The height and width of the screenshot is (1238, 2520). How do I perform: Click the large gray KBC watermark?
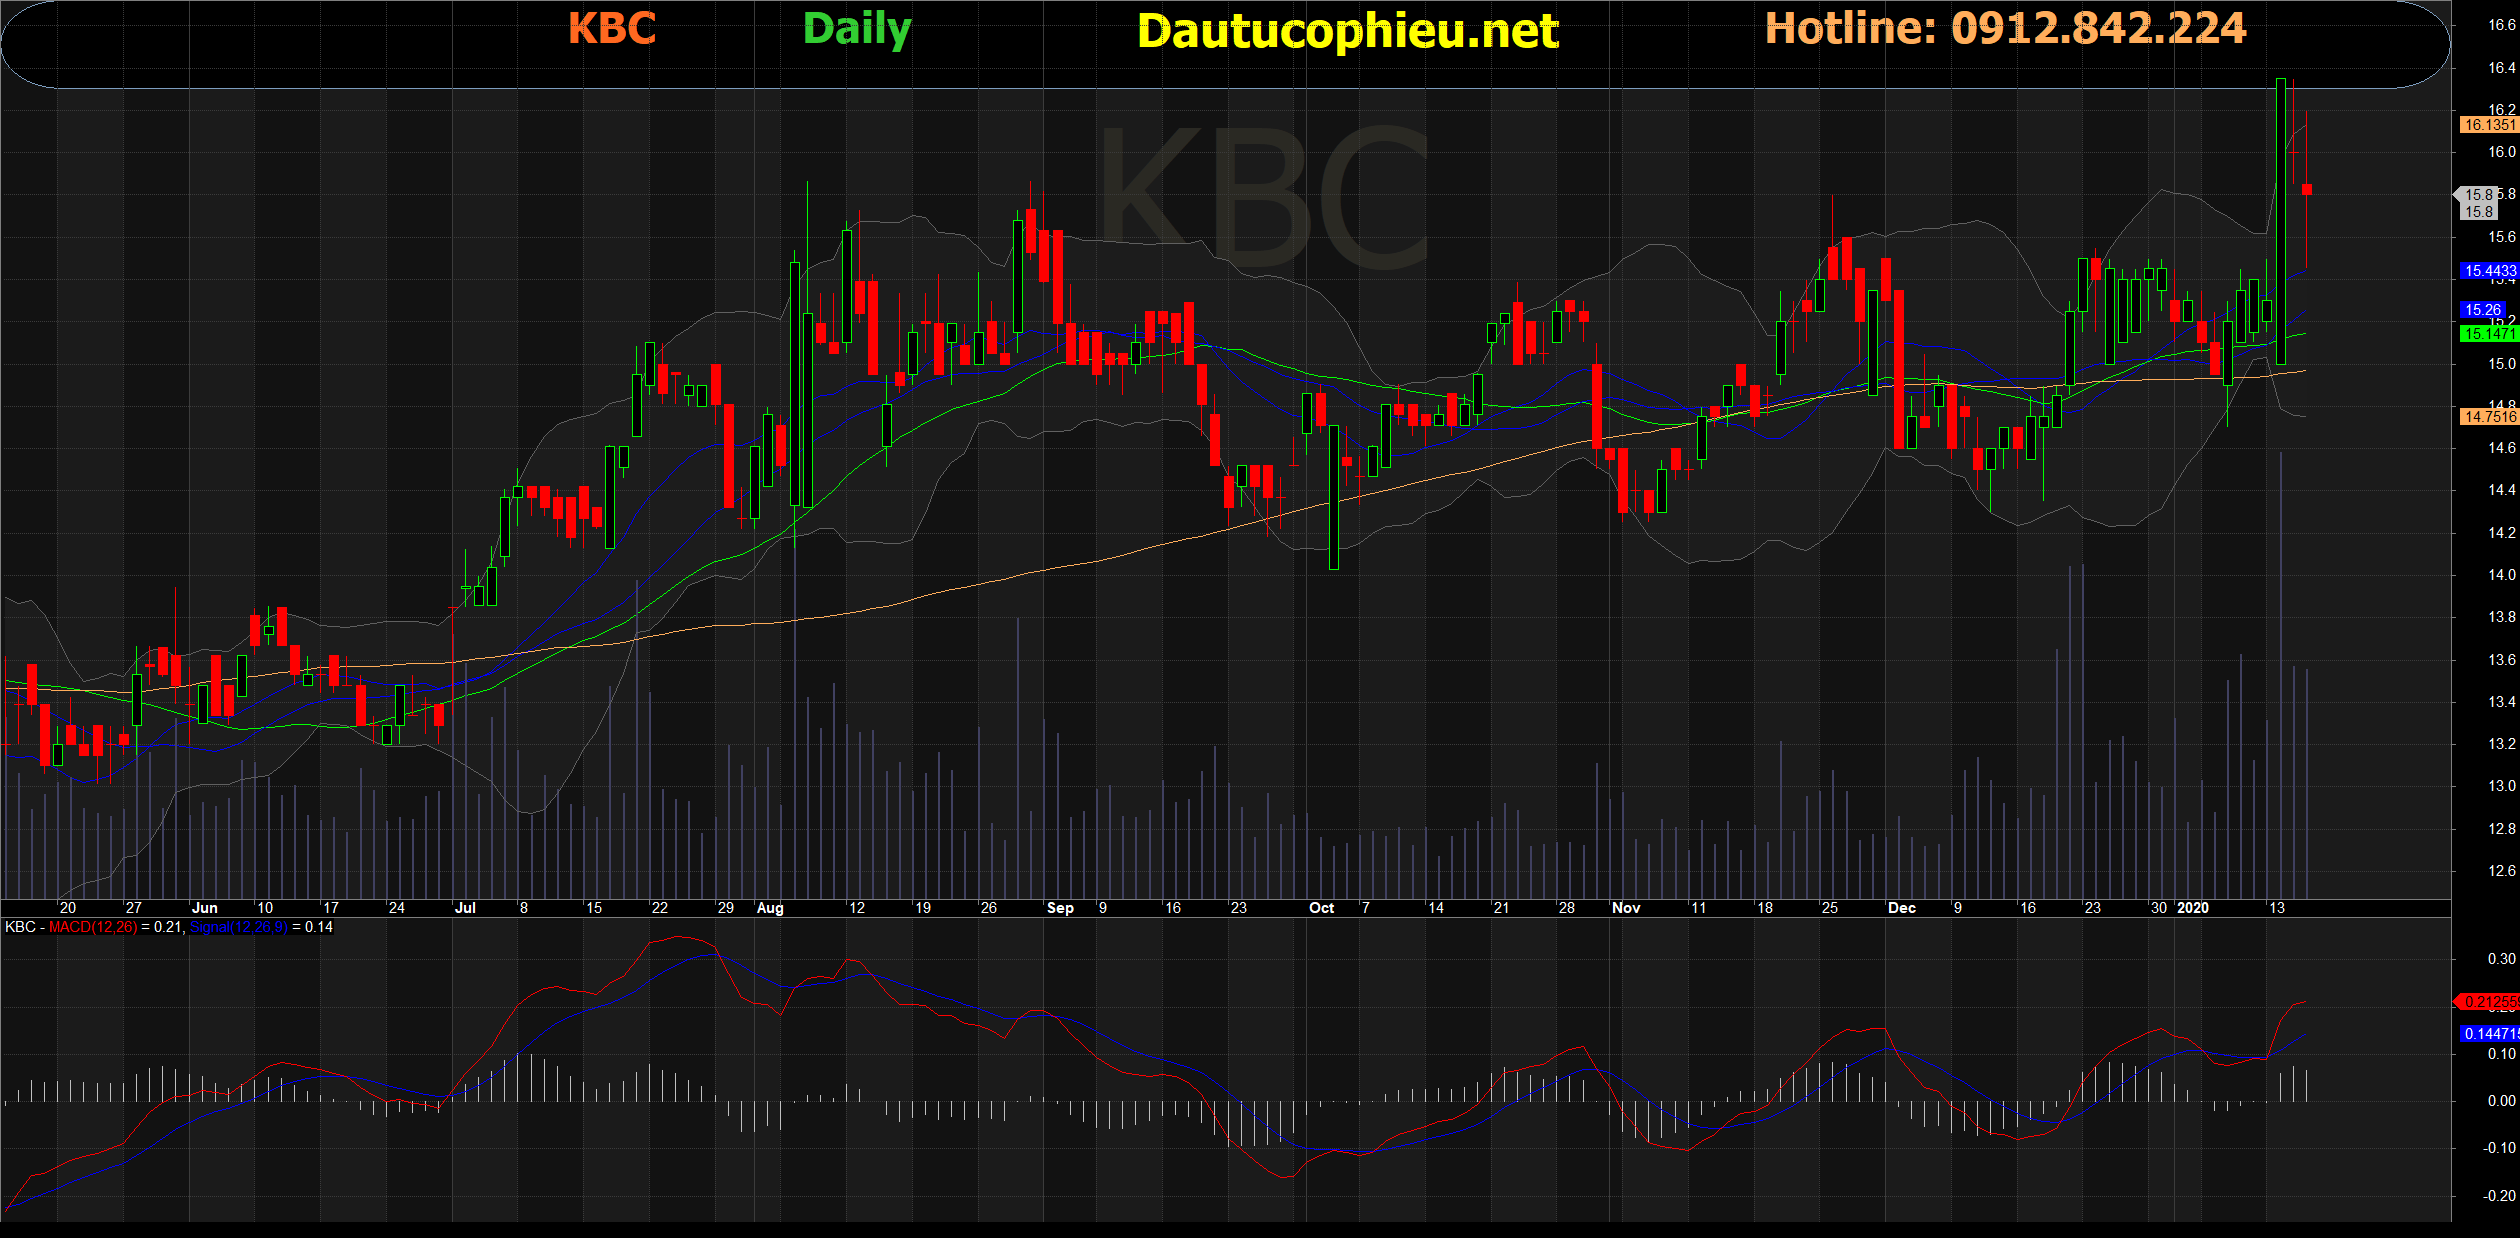point(1265,197)
